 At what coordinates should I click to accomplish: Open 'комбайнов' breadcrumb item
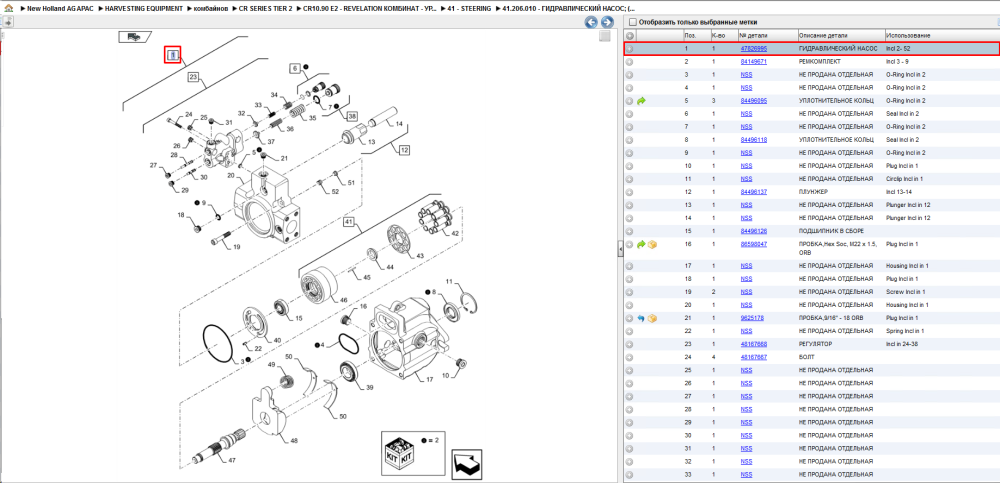(x=211, y=10)
